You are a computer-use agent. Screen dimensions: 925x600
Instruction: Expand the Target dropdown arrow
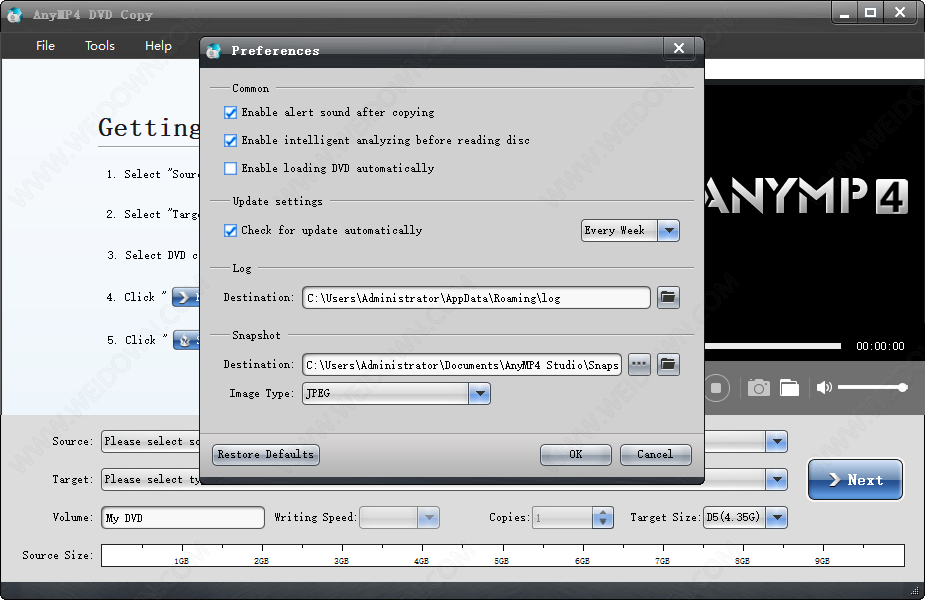[x=777, y=480]
